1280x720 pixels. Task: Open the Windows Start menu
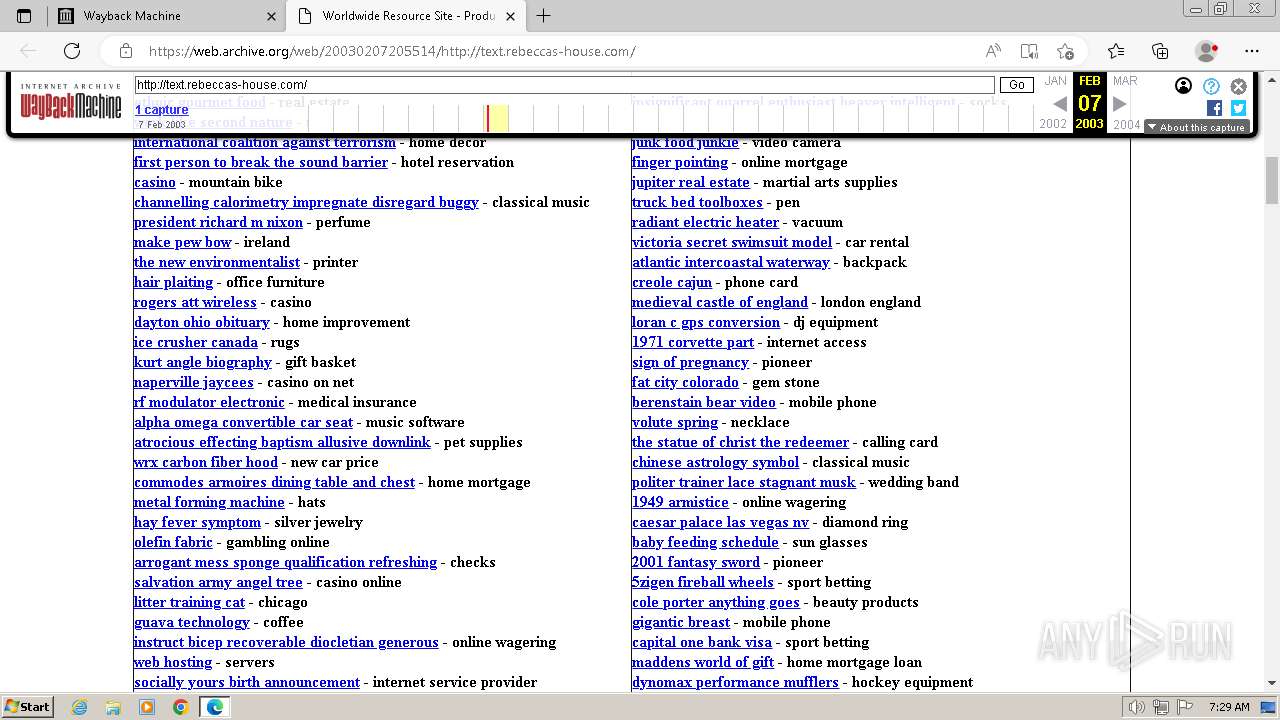tap(27, 707)
